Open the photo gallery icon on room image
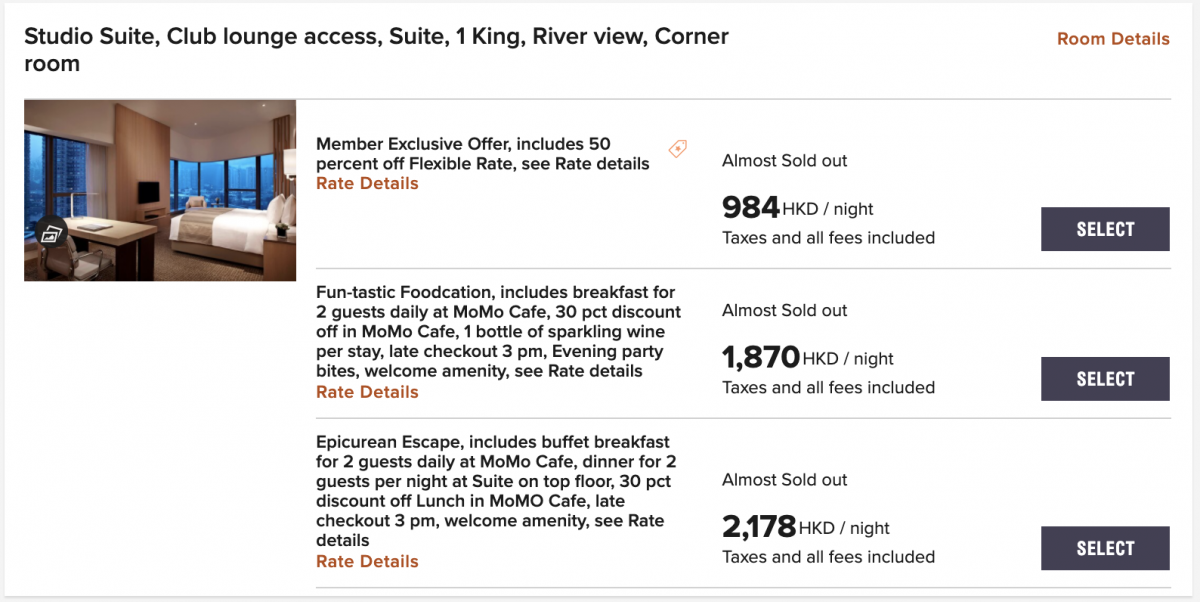 [x=53, y=234]
